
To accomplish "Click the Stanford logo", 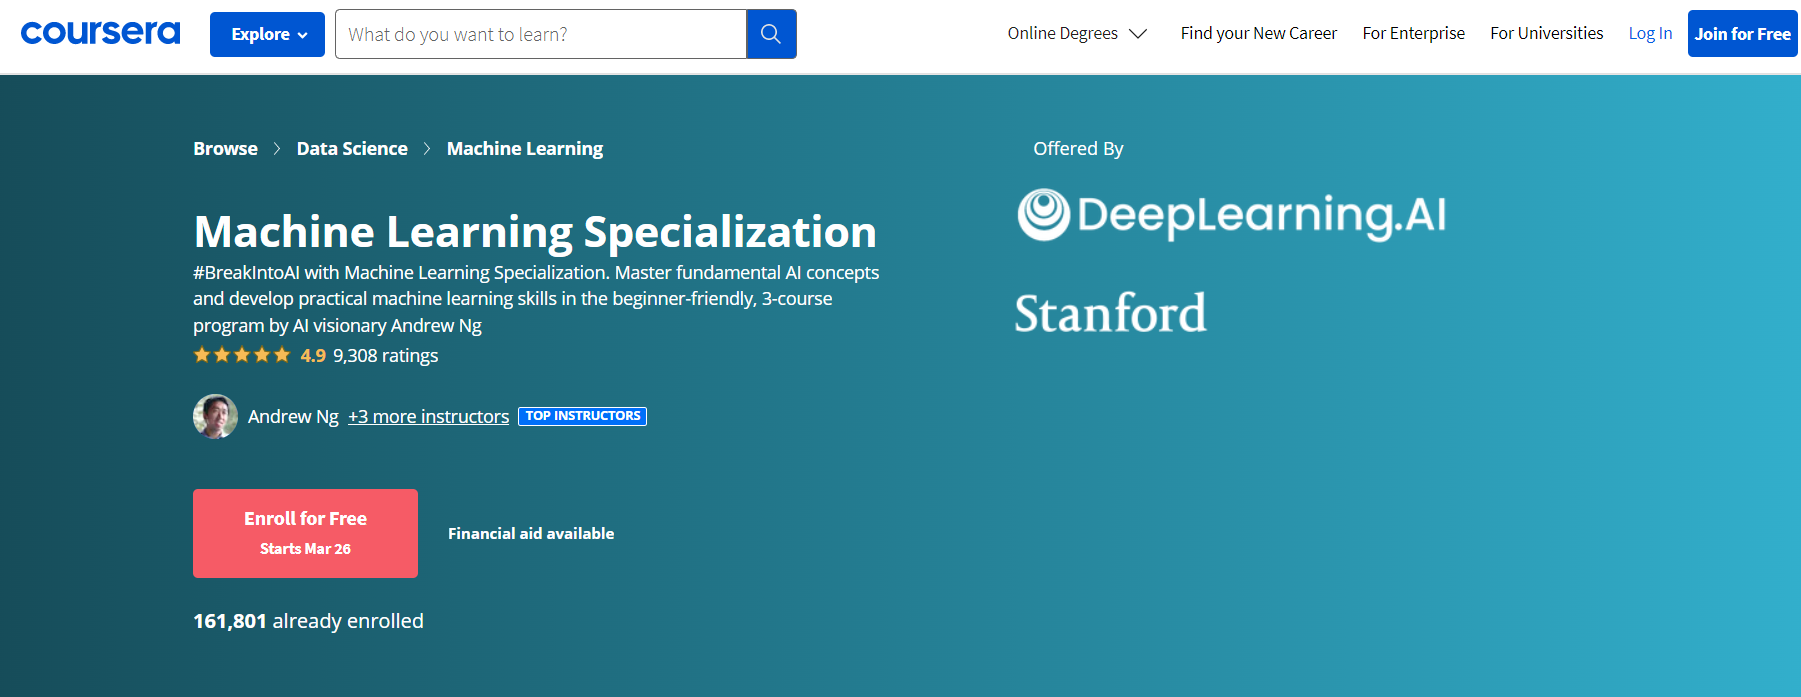I will [1110, 313].
